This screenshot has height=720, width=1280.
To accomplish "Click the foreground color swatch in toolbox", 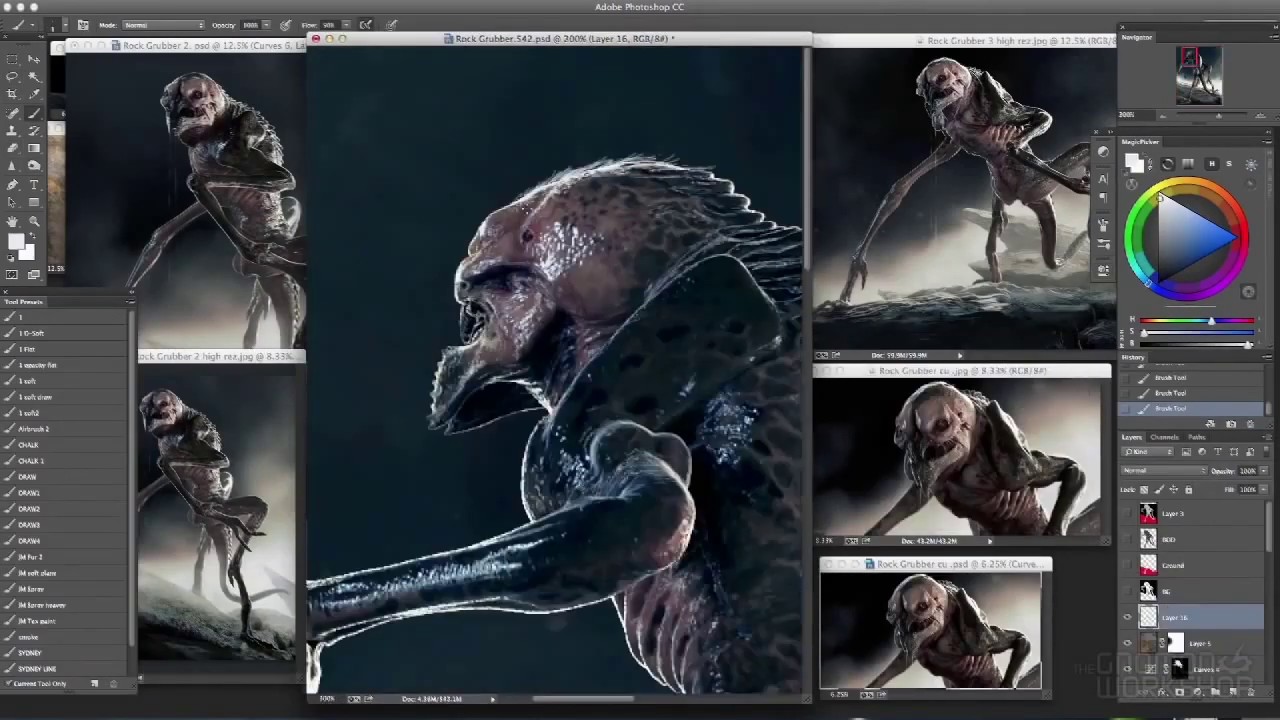I will click(16, 241).
